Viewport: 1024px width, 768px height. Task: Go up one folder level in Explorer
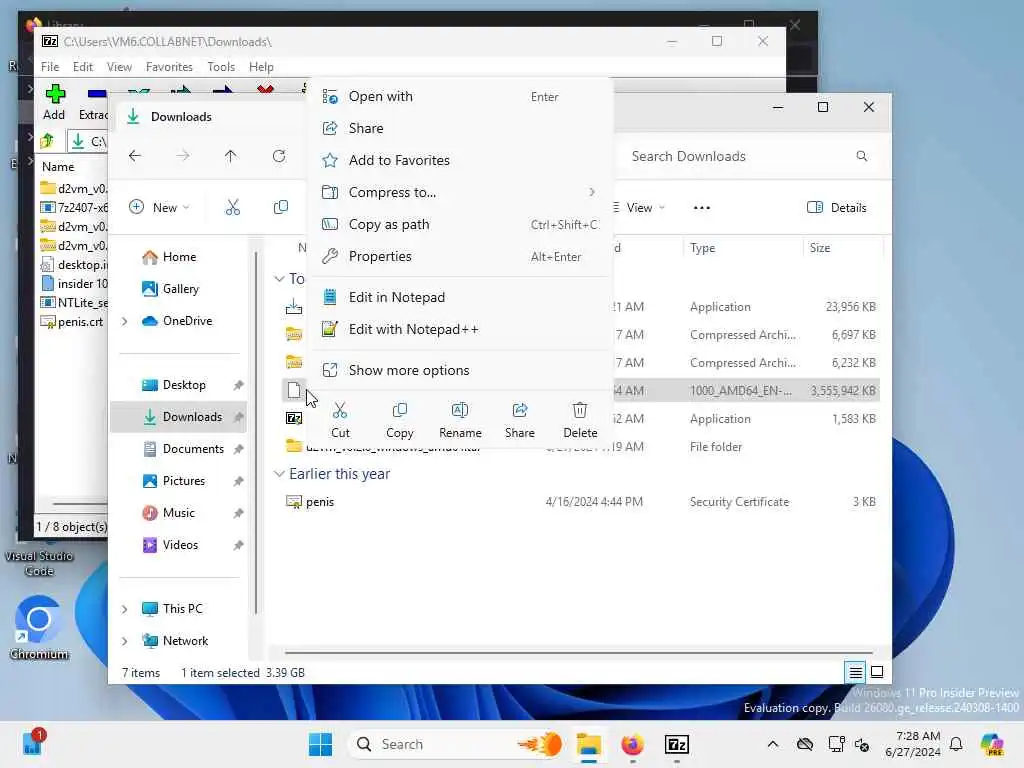click(x=231, y=156)
